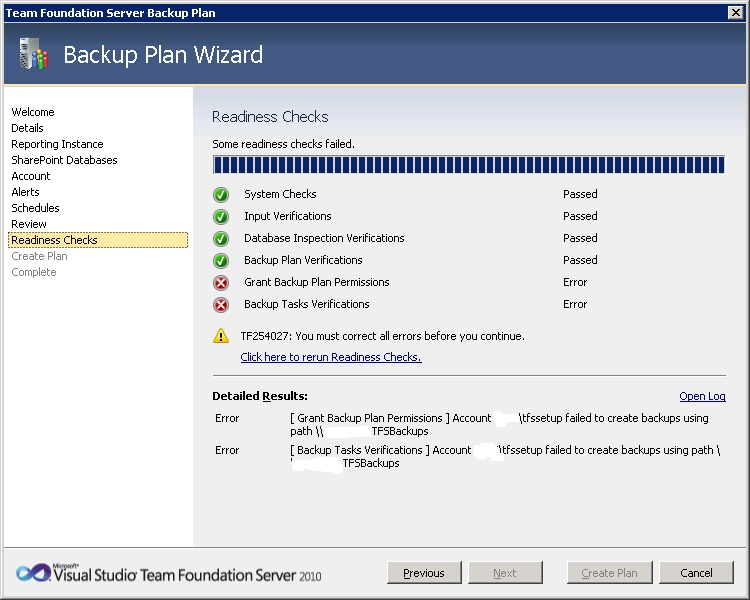Click the passed icon for Backup Plan Verifications
The image size is (750, 600).
[221, 261]
